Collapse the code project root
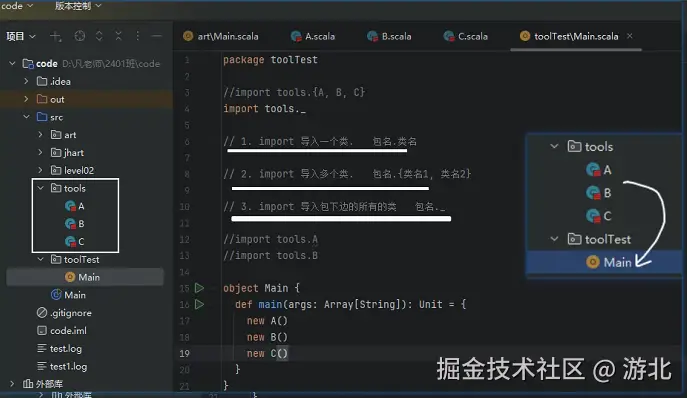 (12, 64)
